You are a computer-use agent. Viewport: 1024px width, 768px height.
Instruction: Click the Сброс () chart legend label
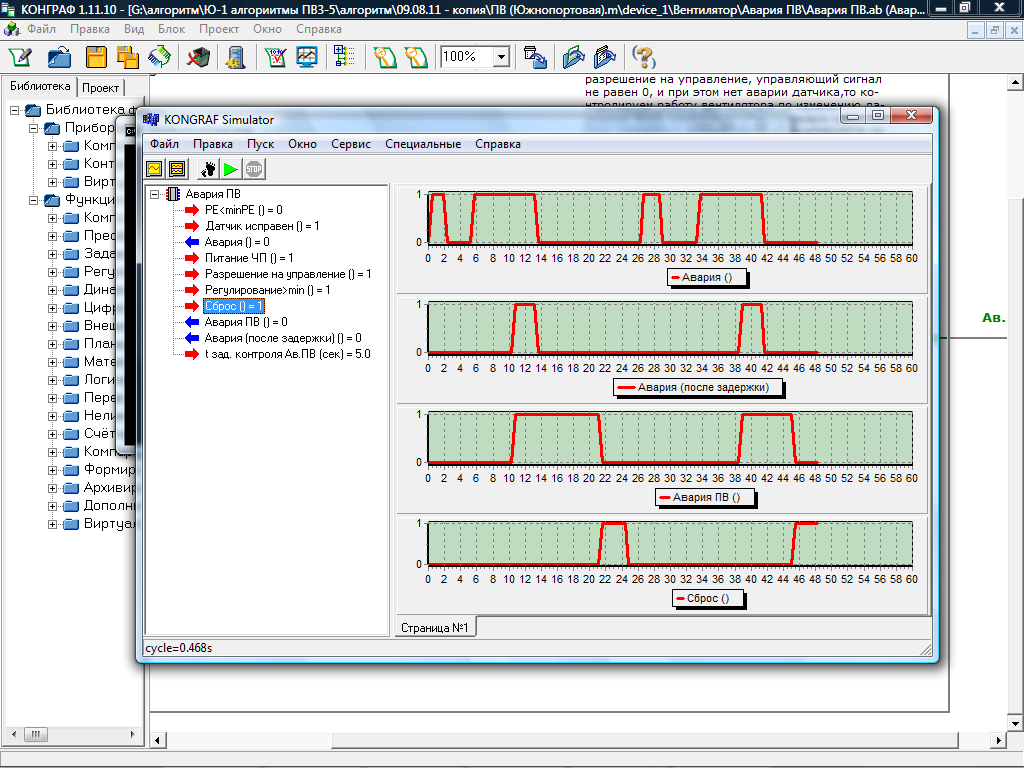coord(708,598)
